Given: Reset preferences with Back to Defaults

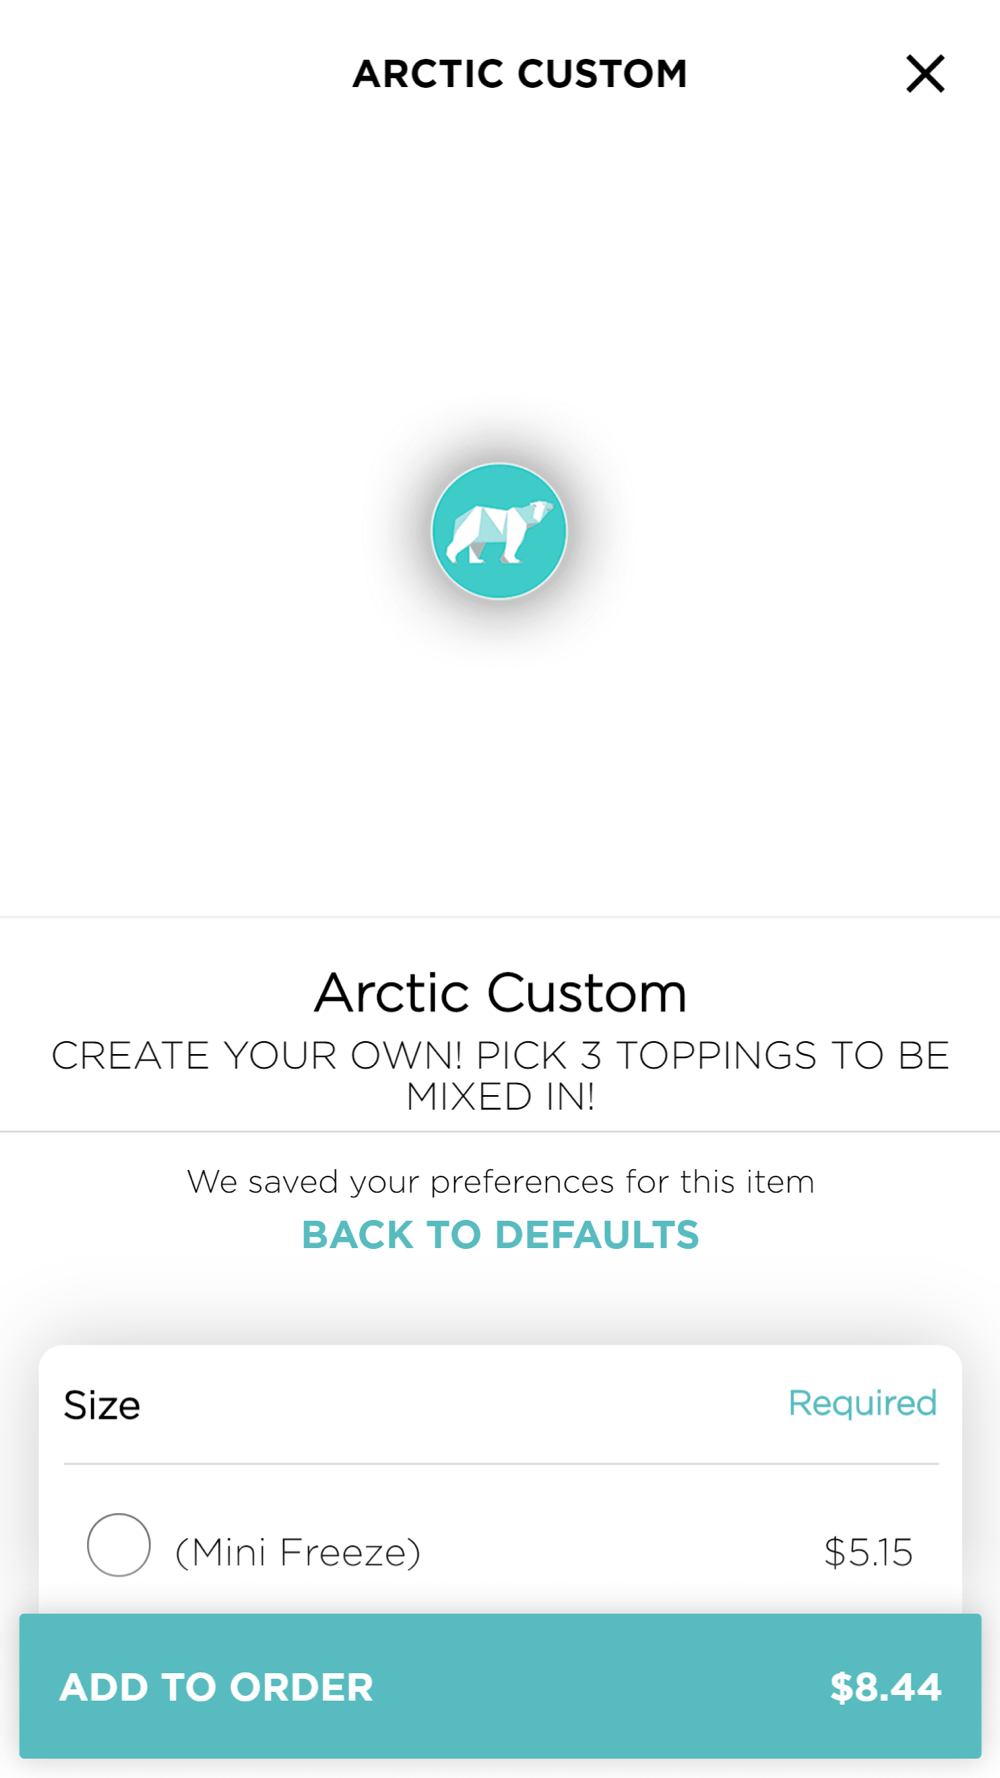Looking at the screenshot, I should pyautogui.click(x=500, y=1235).
